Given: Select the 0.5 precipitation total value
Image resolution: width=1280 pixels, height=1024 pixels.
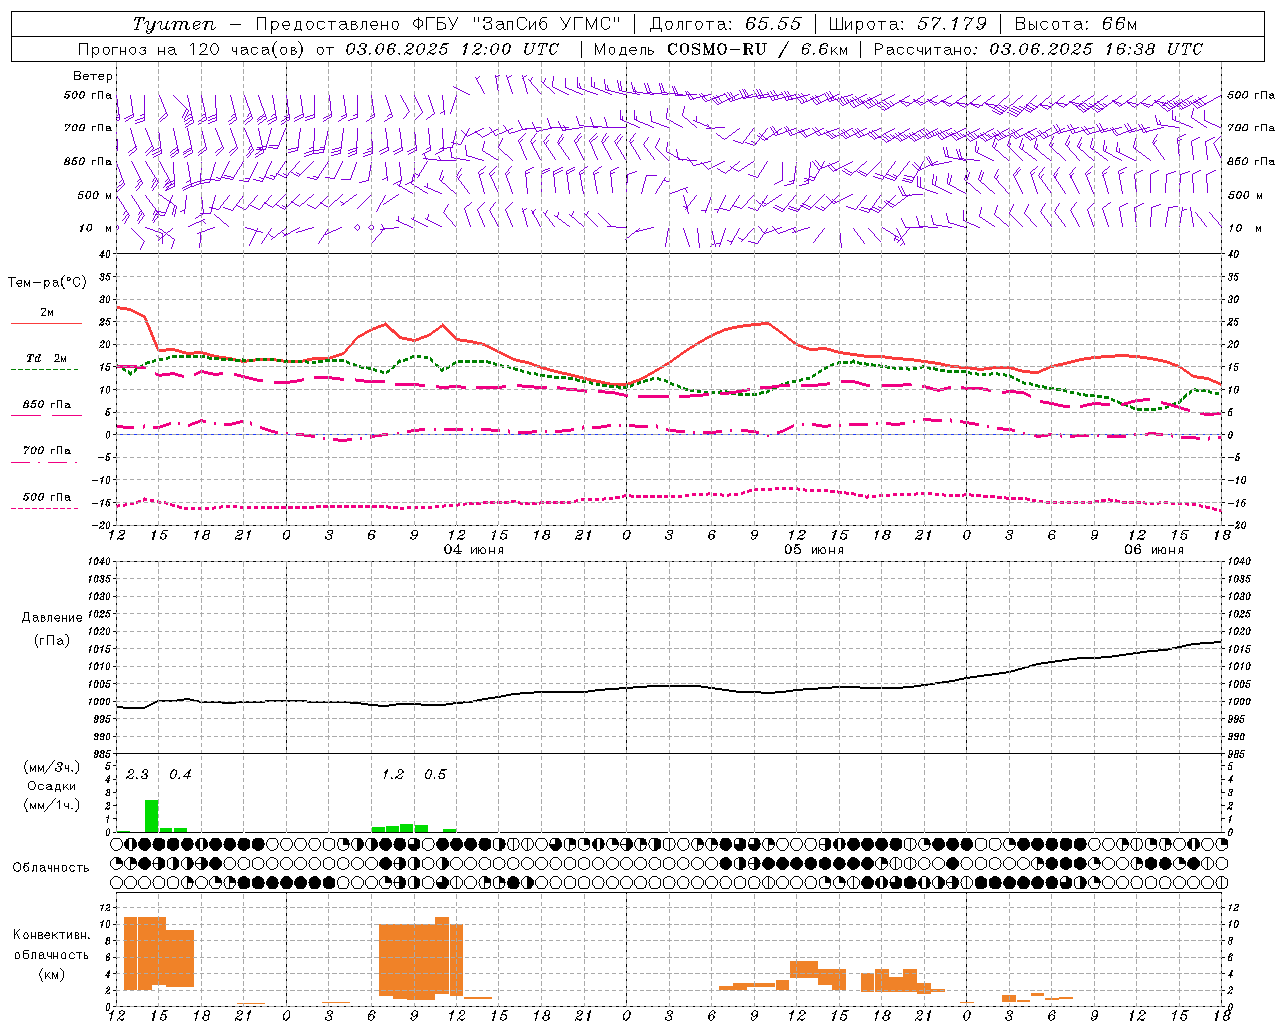Looking at the screenshot, I should [435, 774].
